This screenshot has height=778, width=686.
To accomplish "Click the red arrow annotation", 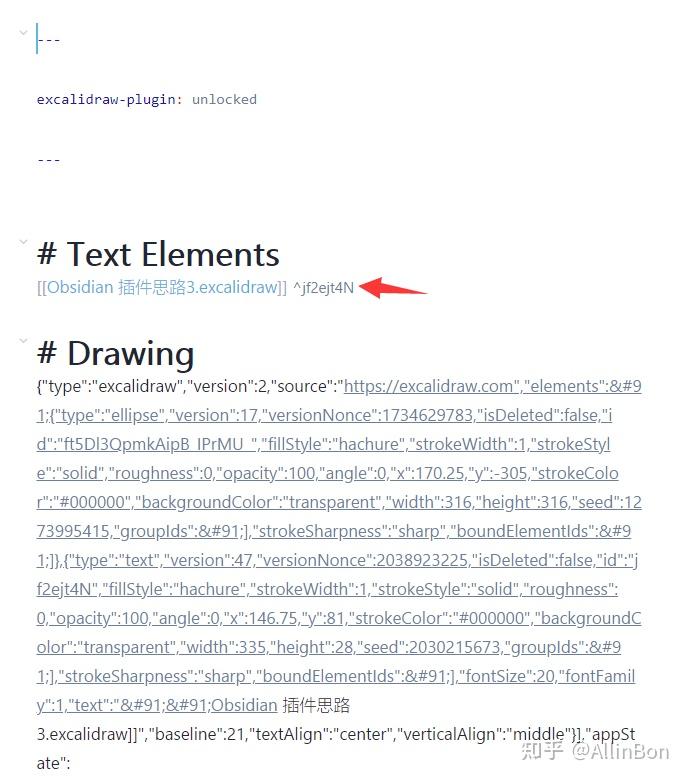I will 393,288.
